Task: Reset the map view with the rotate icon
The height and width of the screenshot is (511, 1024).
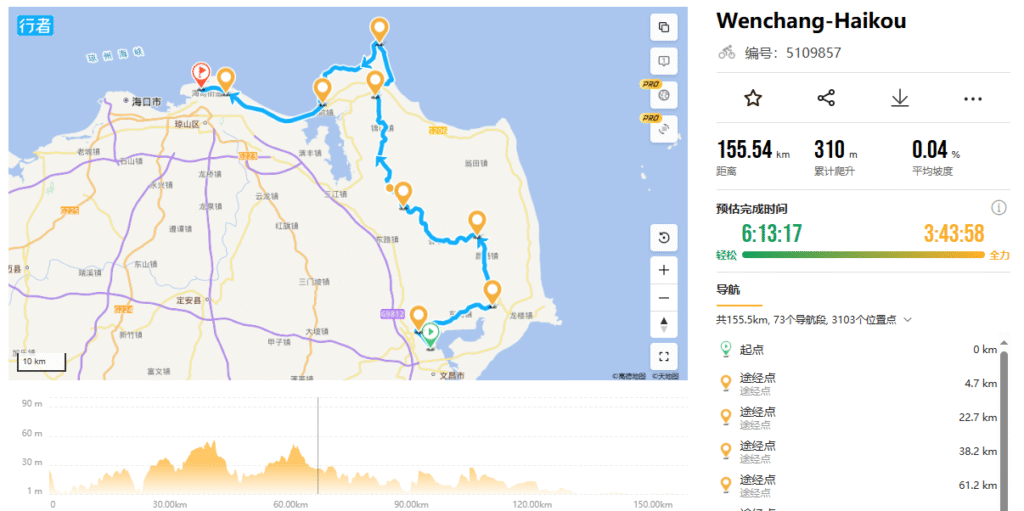Action: coord(664,238)
